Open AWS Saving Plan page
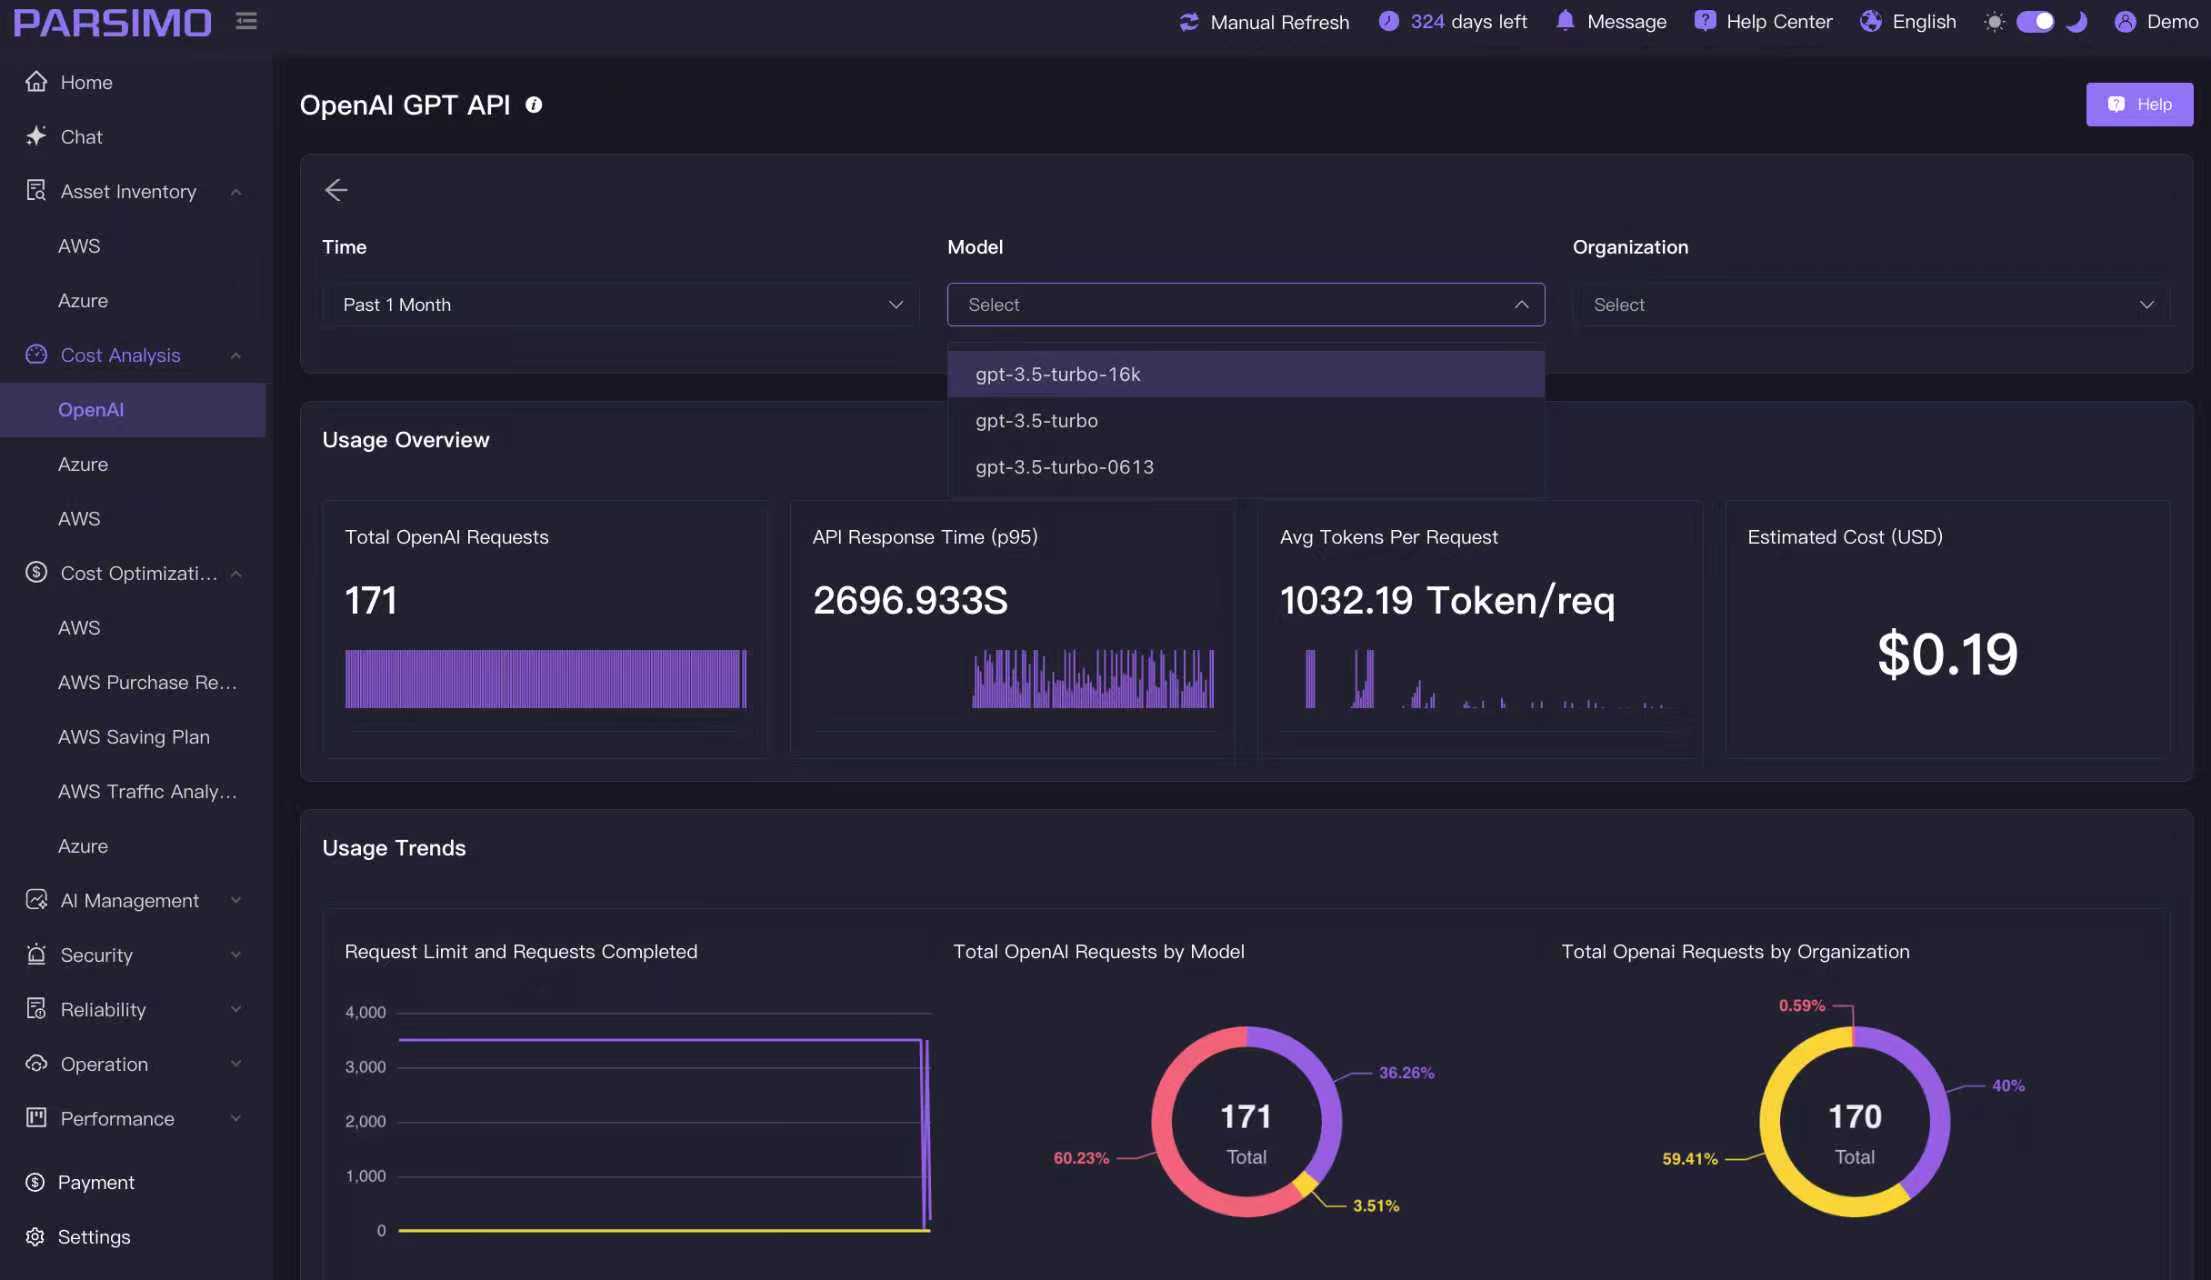 tap(134, 737)
